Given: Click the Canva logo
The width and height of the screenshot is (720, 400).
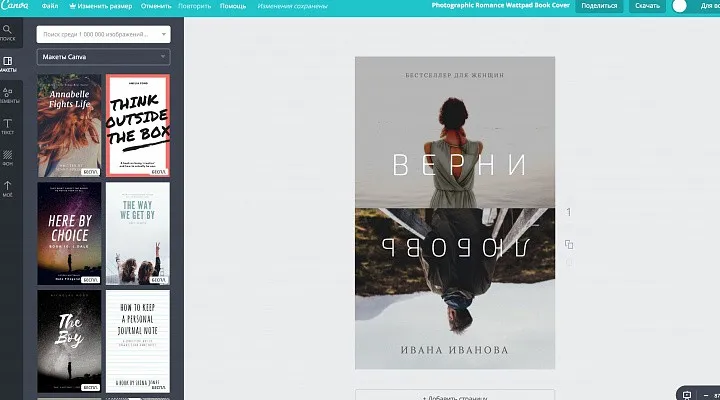Looking at the screenshot, I should (13, 6).
